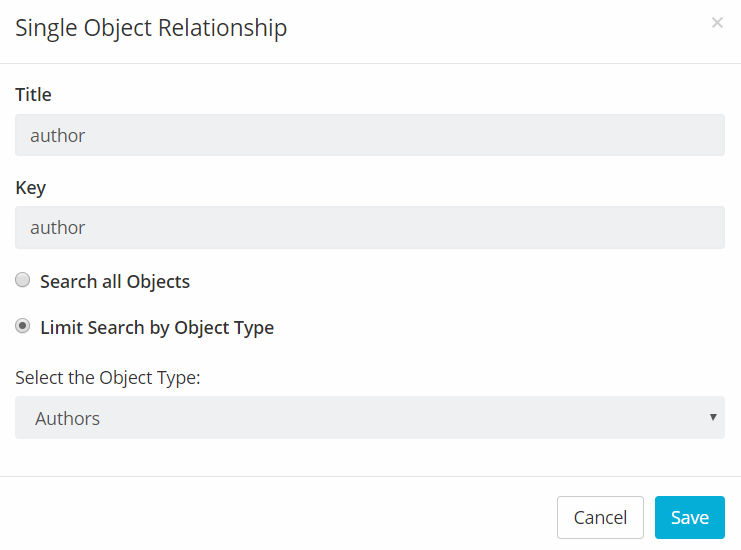Click the selected "Authors" option text

[x=68, y=419]
